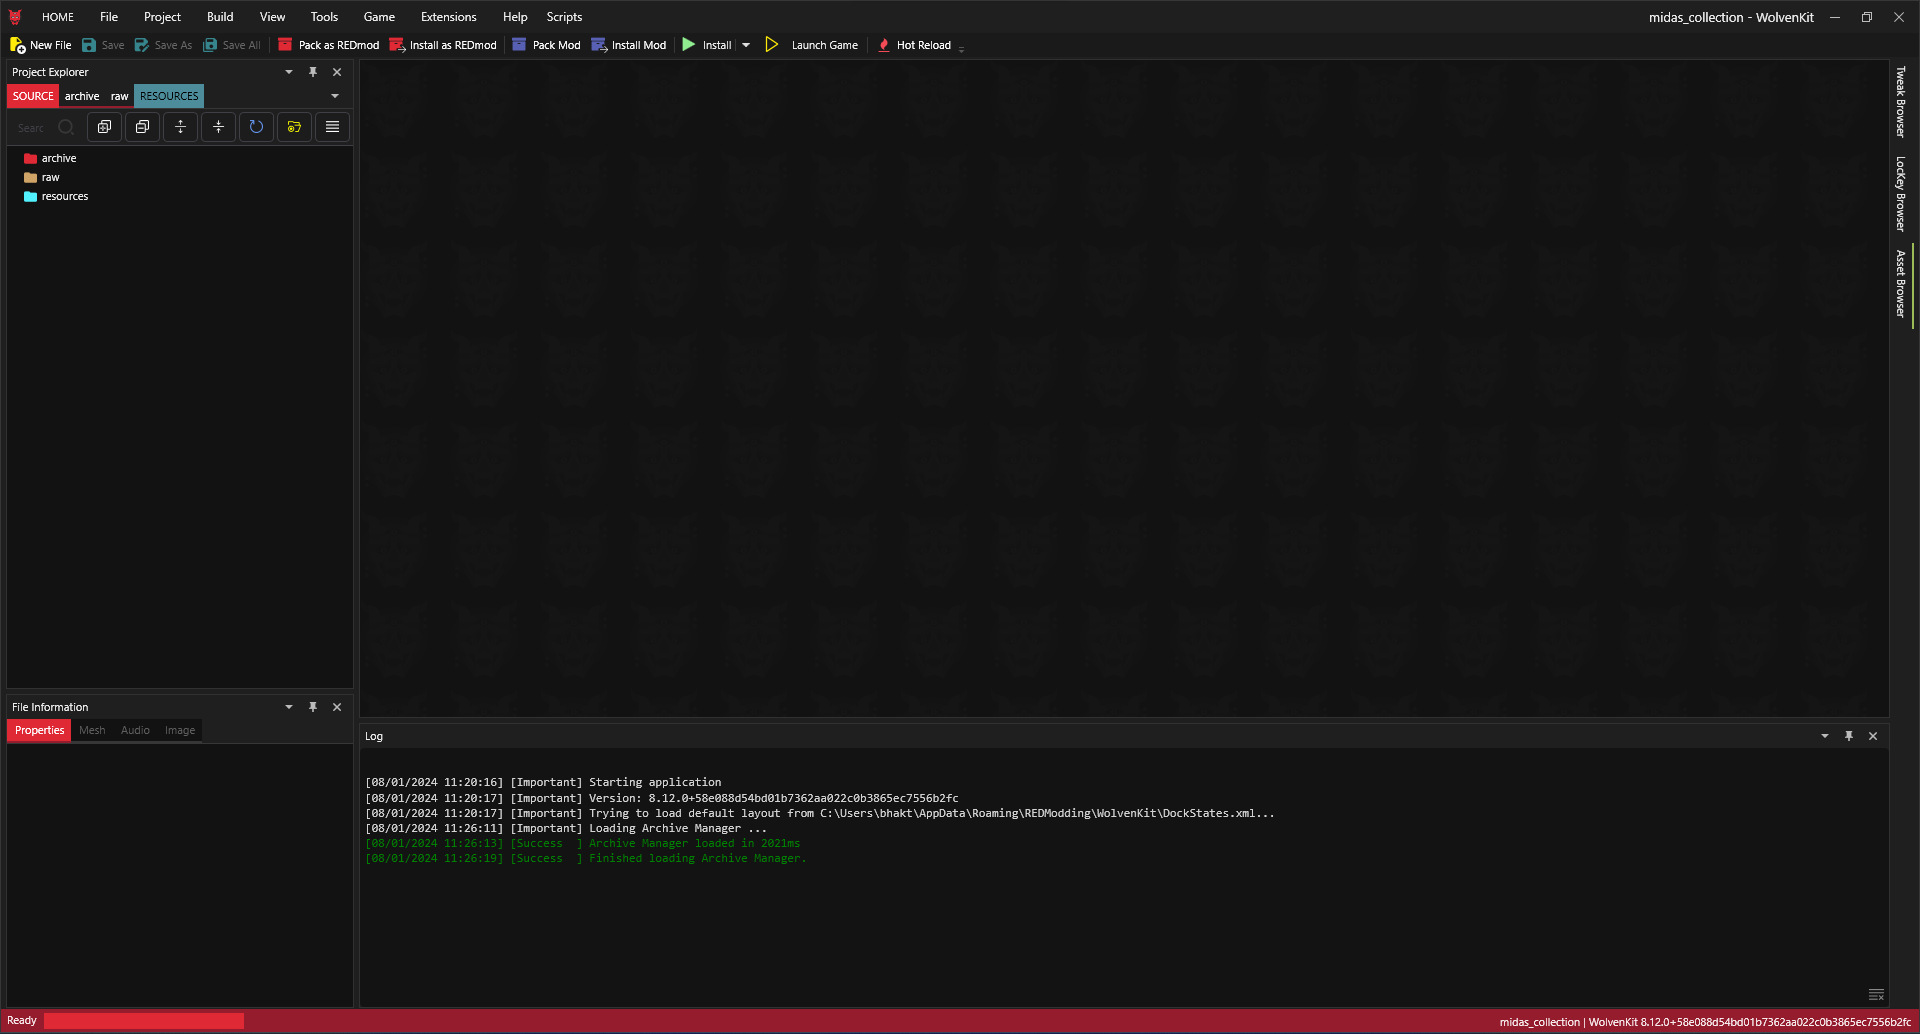The width and height of the screenshot is (1920, 1034).
Task: Select the archive folder in tree
Action: [59, 158]
